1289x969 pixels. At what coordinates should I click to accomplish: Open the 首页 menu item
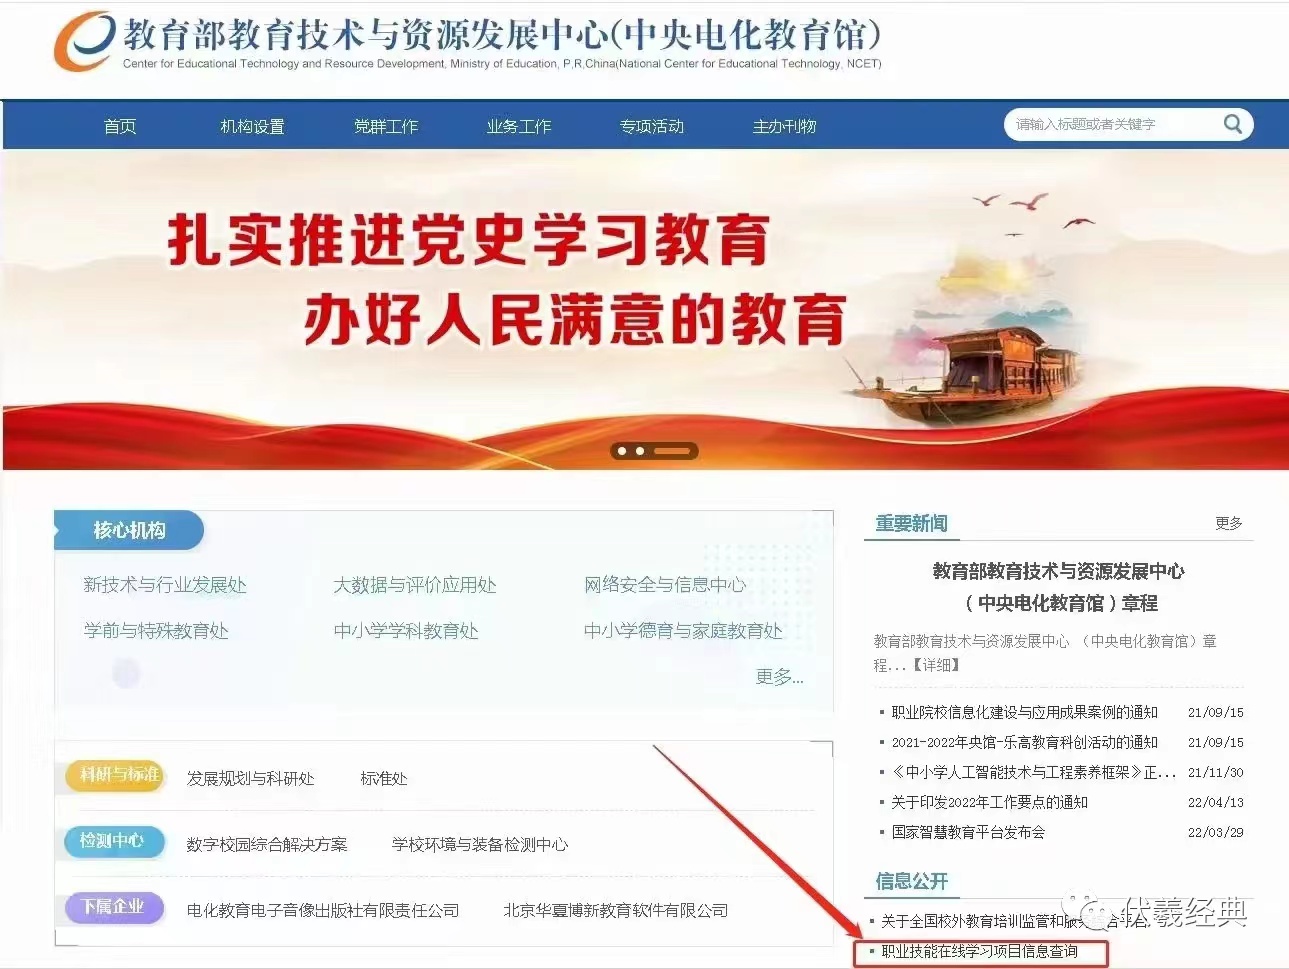click(120, 126)
